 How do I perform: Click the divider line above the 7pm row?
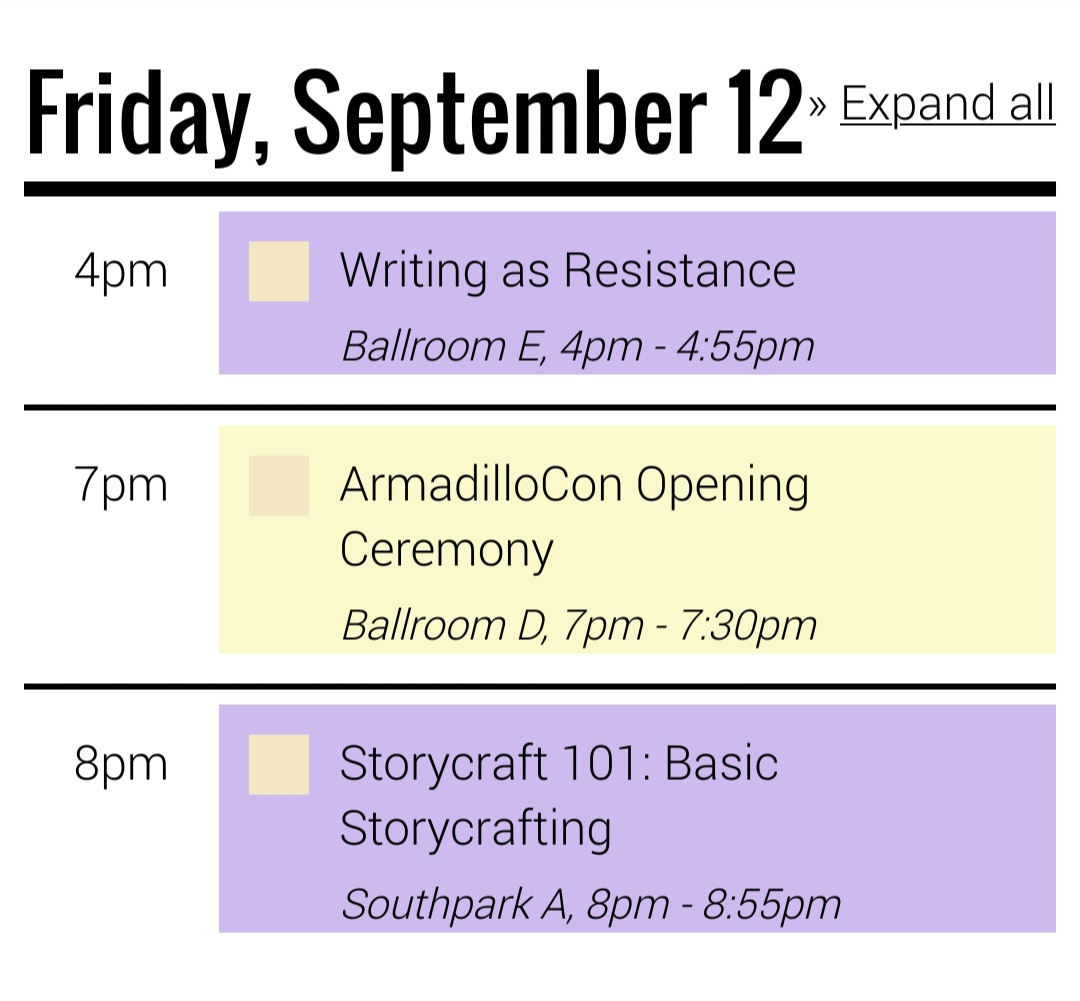click(x=540, y=407)
